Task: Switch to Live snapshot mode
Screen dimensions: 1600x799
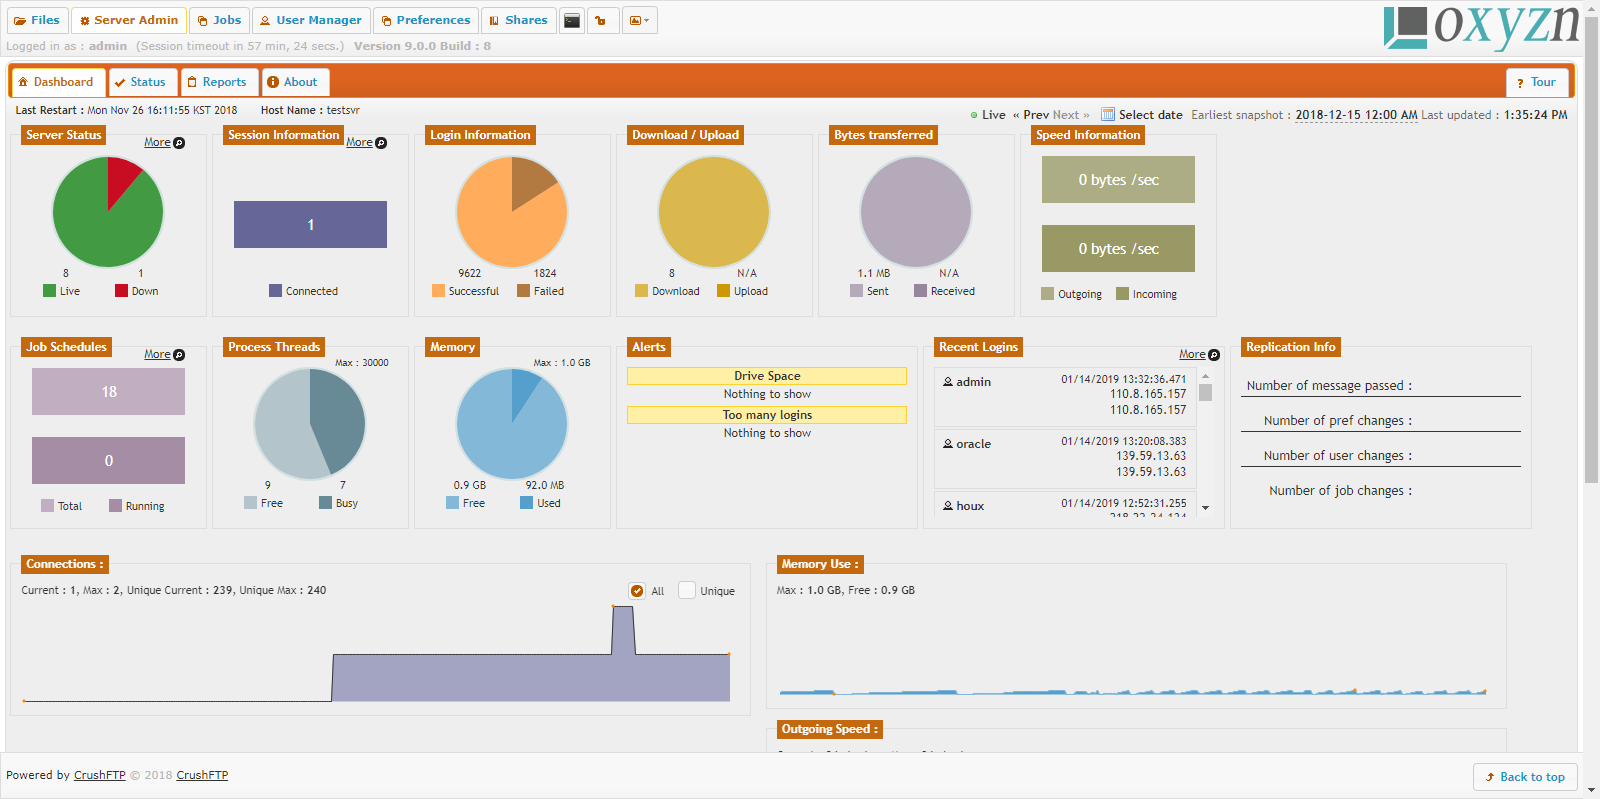Action: click(x=988, y=115)
